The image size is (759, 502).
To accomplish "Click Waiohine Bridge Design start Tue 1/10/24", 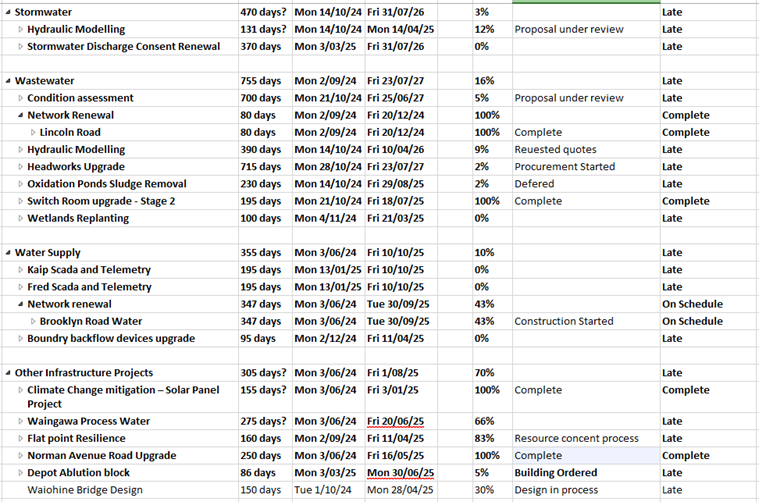I will (x=323, y=490).
